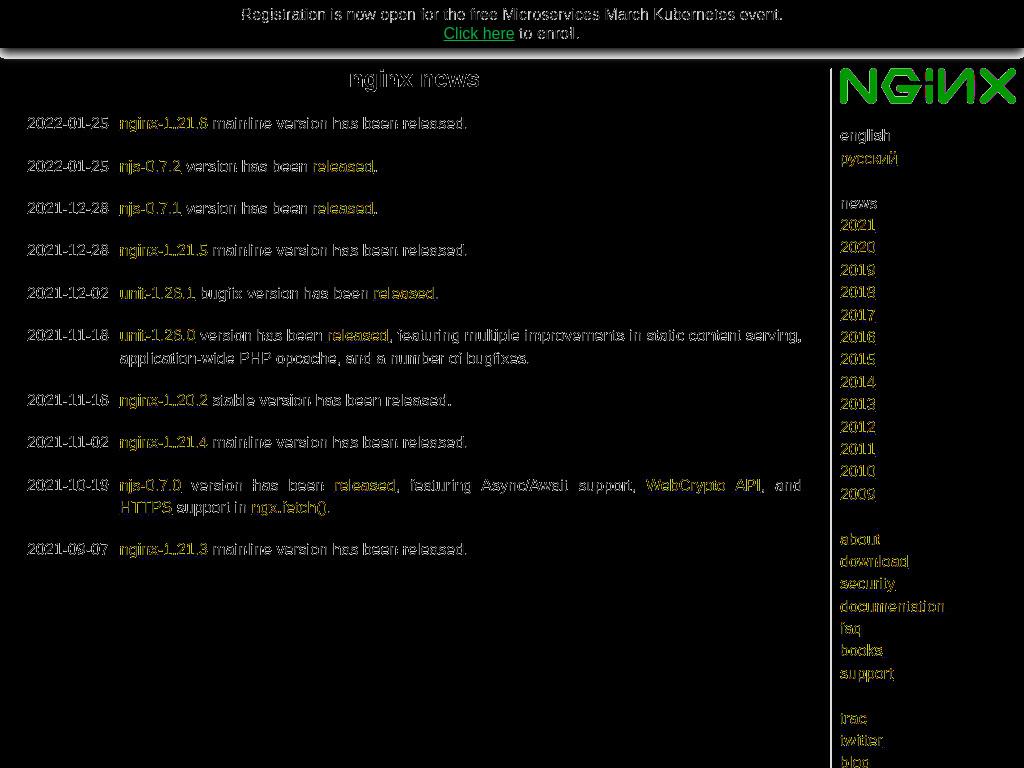
Task: Click the 'nginx news' heading
Action: [x=414, y=79]
